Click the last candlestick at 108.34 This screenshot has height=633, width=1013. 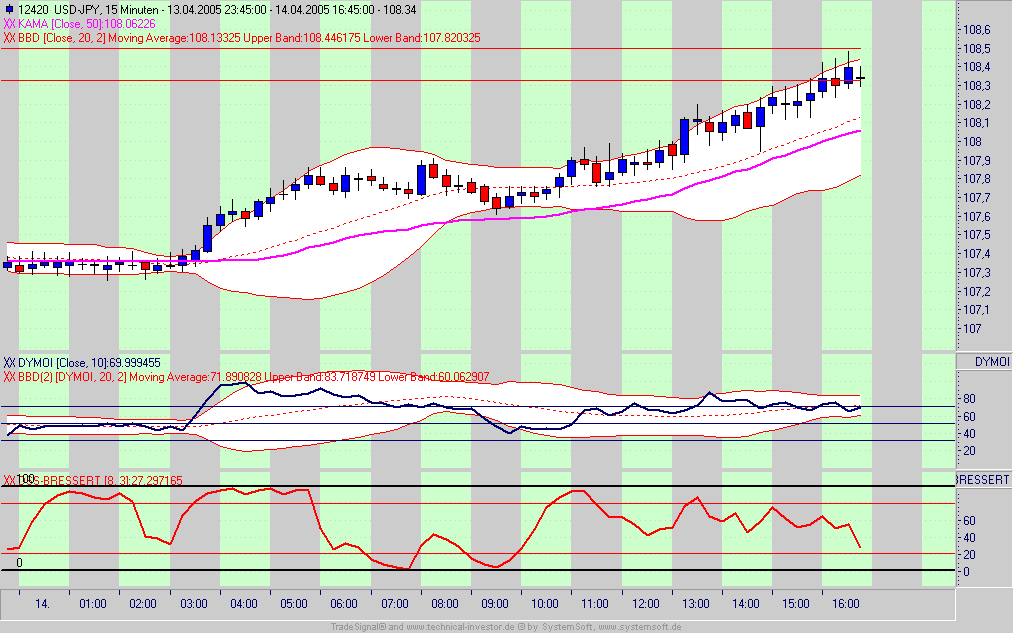pos(861,78)
